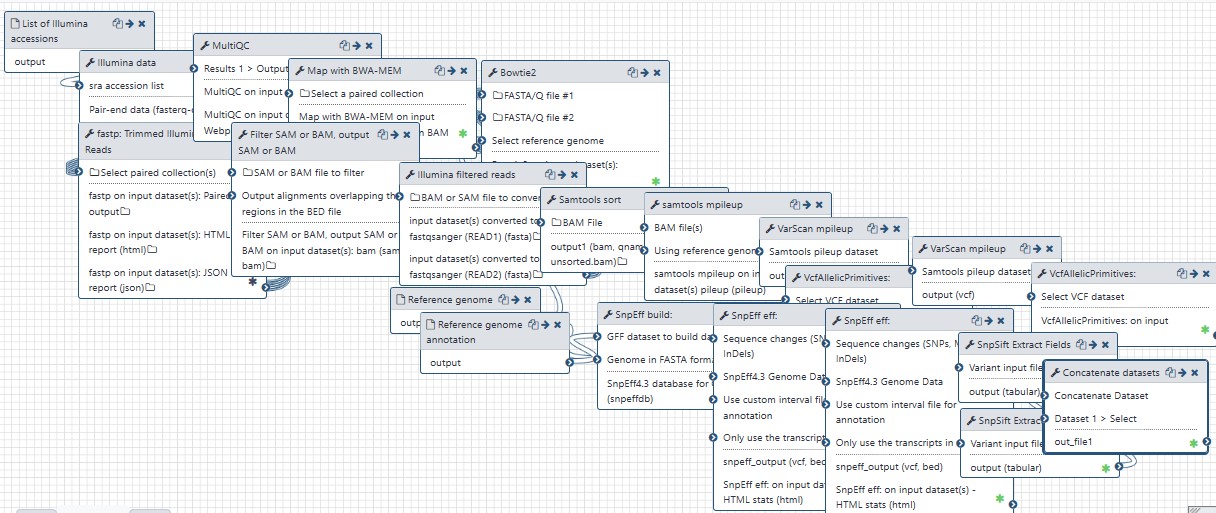This screenshot has height=513, width=1216.
Task: Duplicate the SnpSift Extract Fields node
Action: (1081, 345)
